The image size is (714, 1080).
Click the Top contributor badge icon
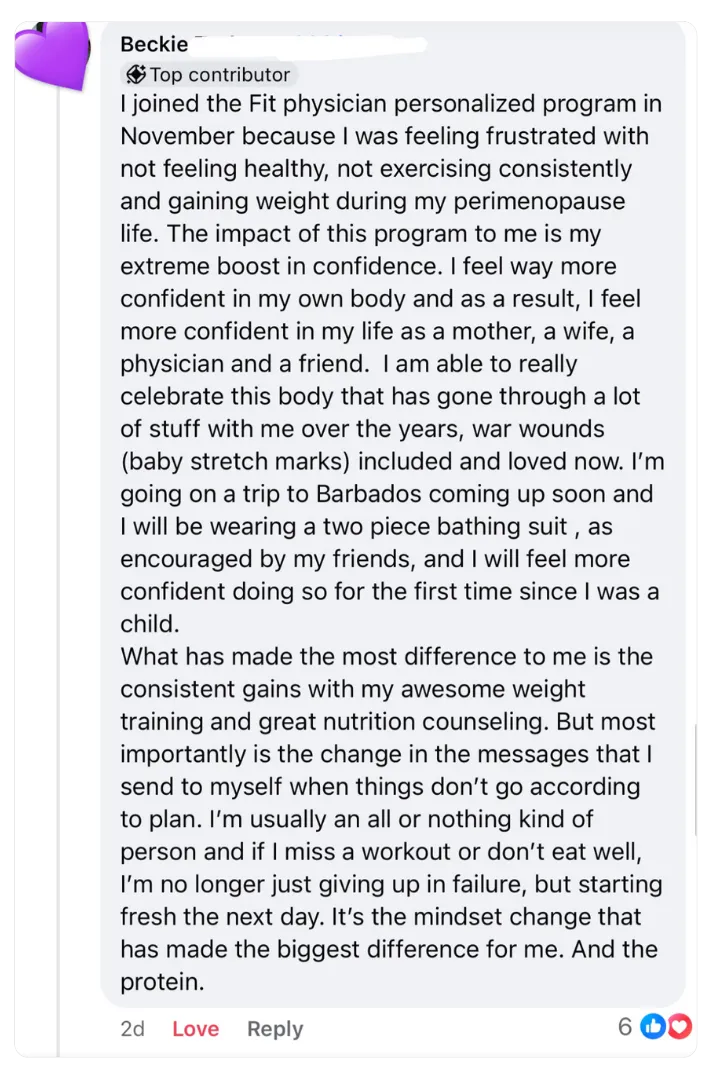[x=136, y=74]
